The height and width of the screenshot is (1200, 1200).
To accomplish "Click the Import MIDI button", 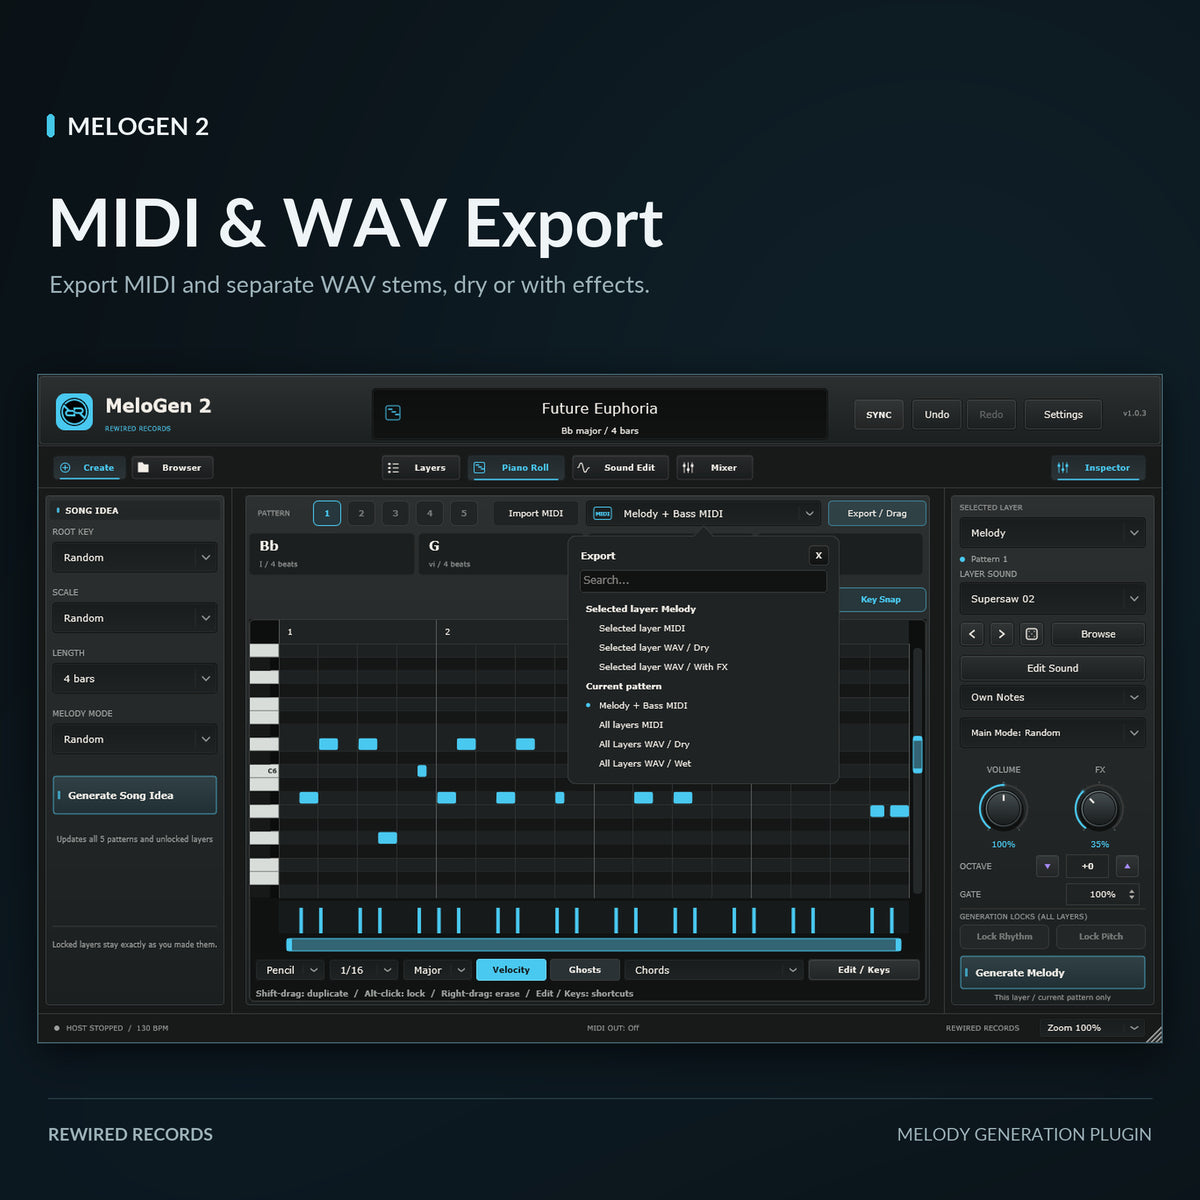I will (535, 513).
